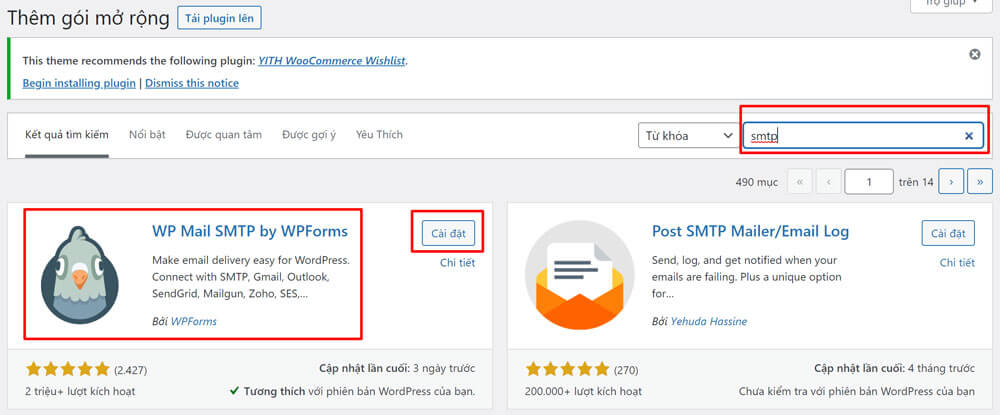
Task: Go to the next results page
Action: coord(951,182)
